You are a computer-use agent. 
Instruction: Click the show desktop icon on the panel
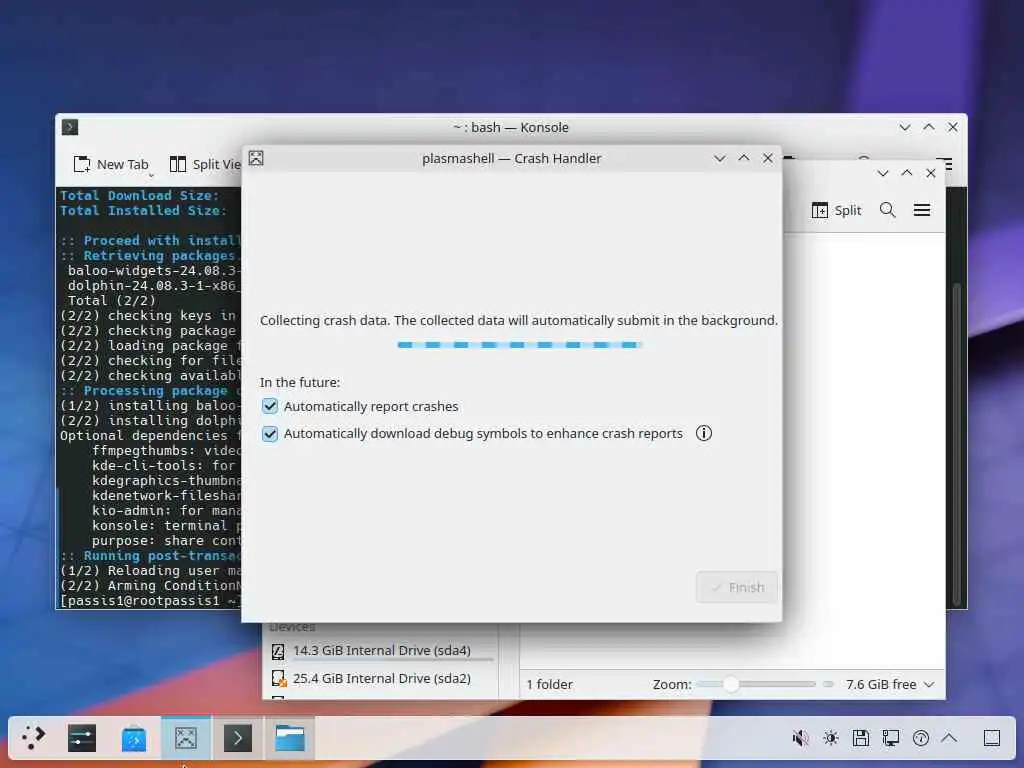[991, 738]
